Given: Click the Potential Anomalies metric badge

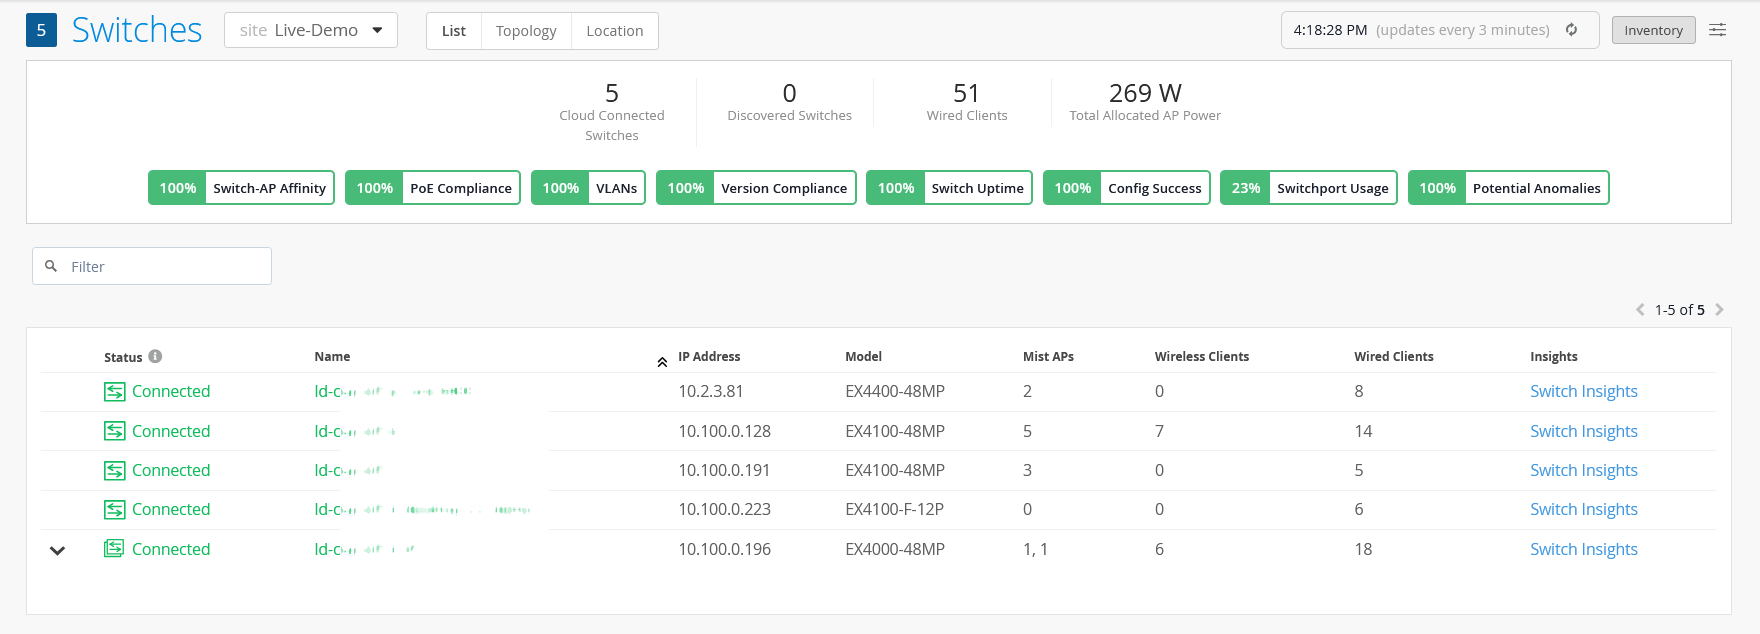Looking at the screenshot, I should (x=1509, y=188).
